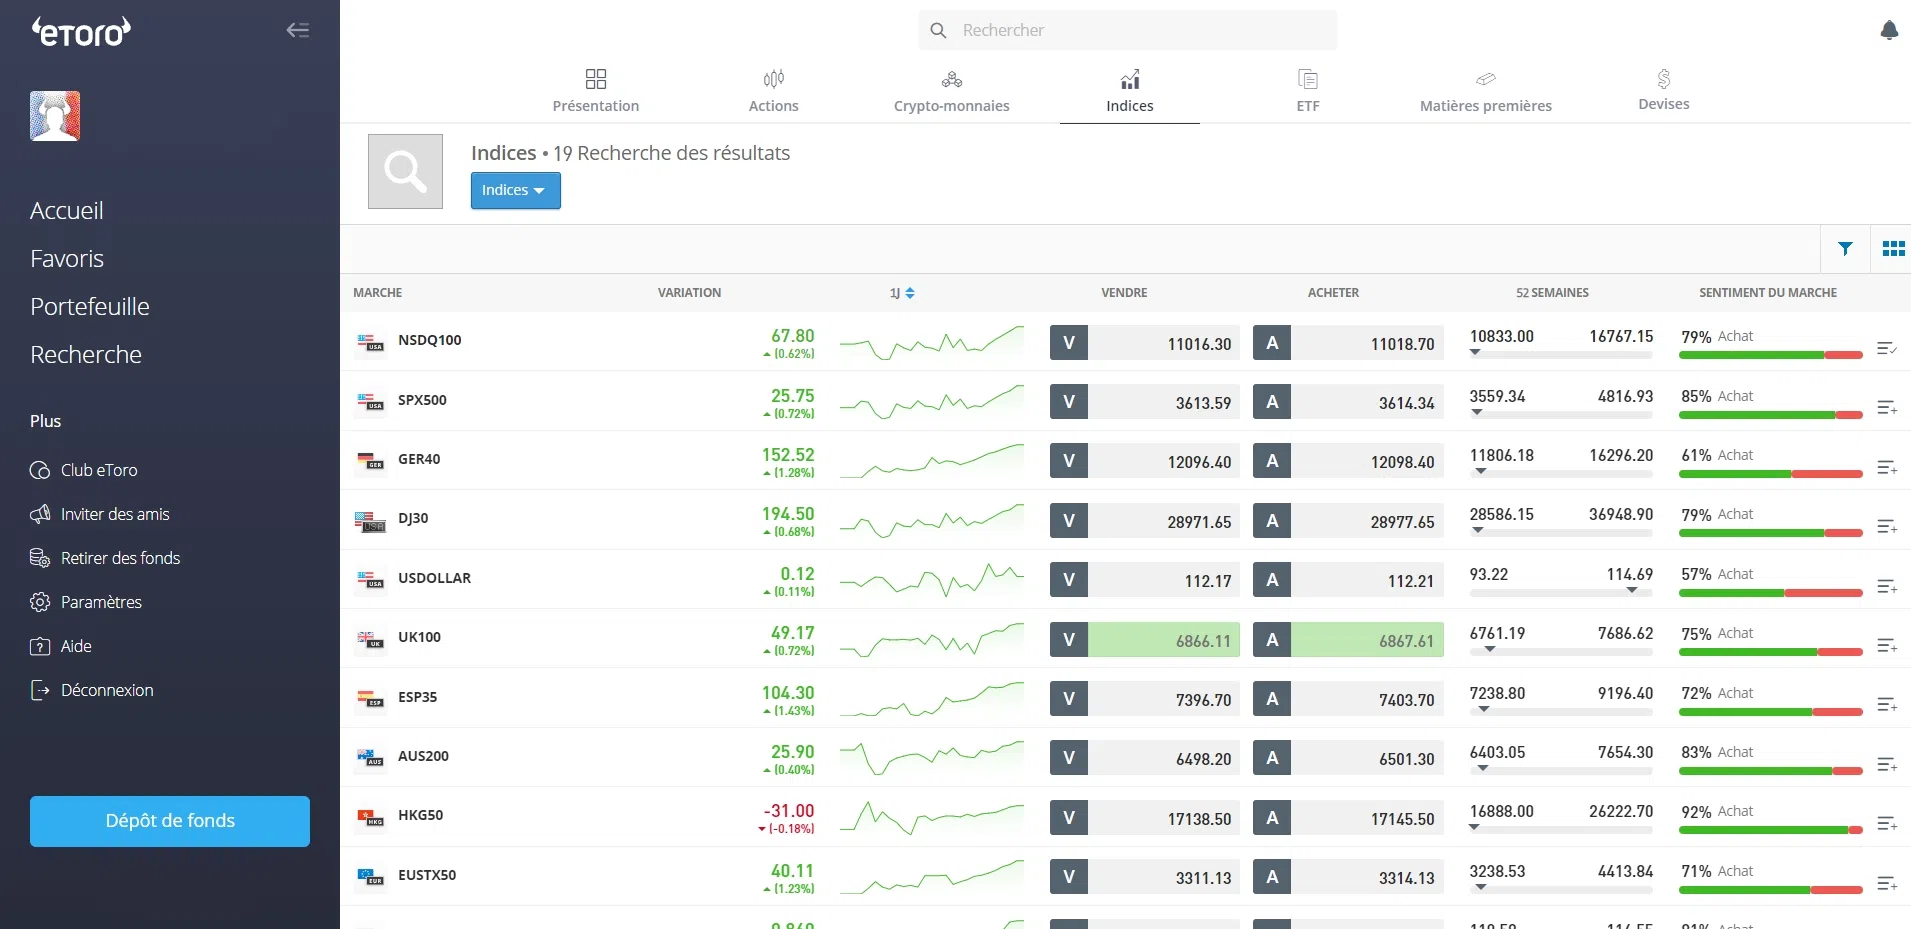Open the ETF tab
Viewport: 1911px width, 929px height.
(1308, 91)
